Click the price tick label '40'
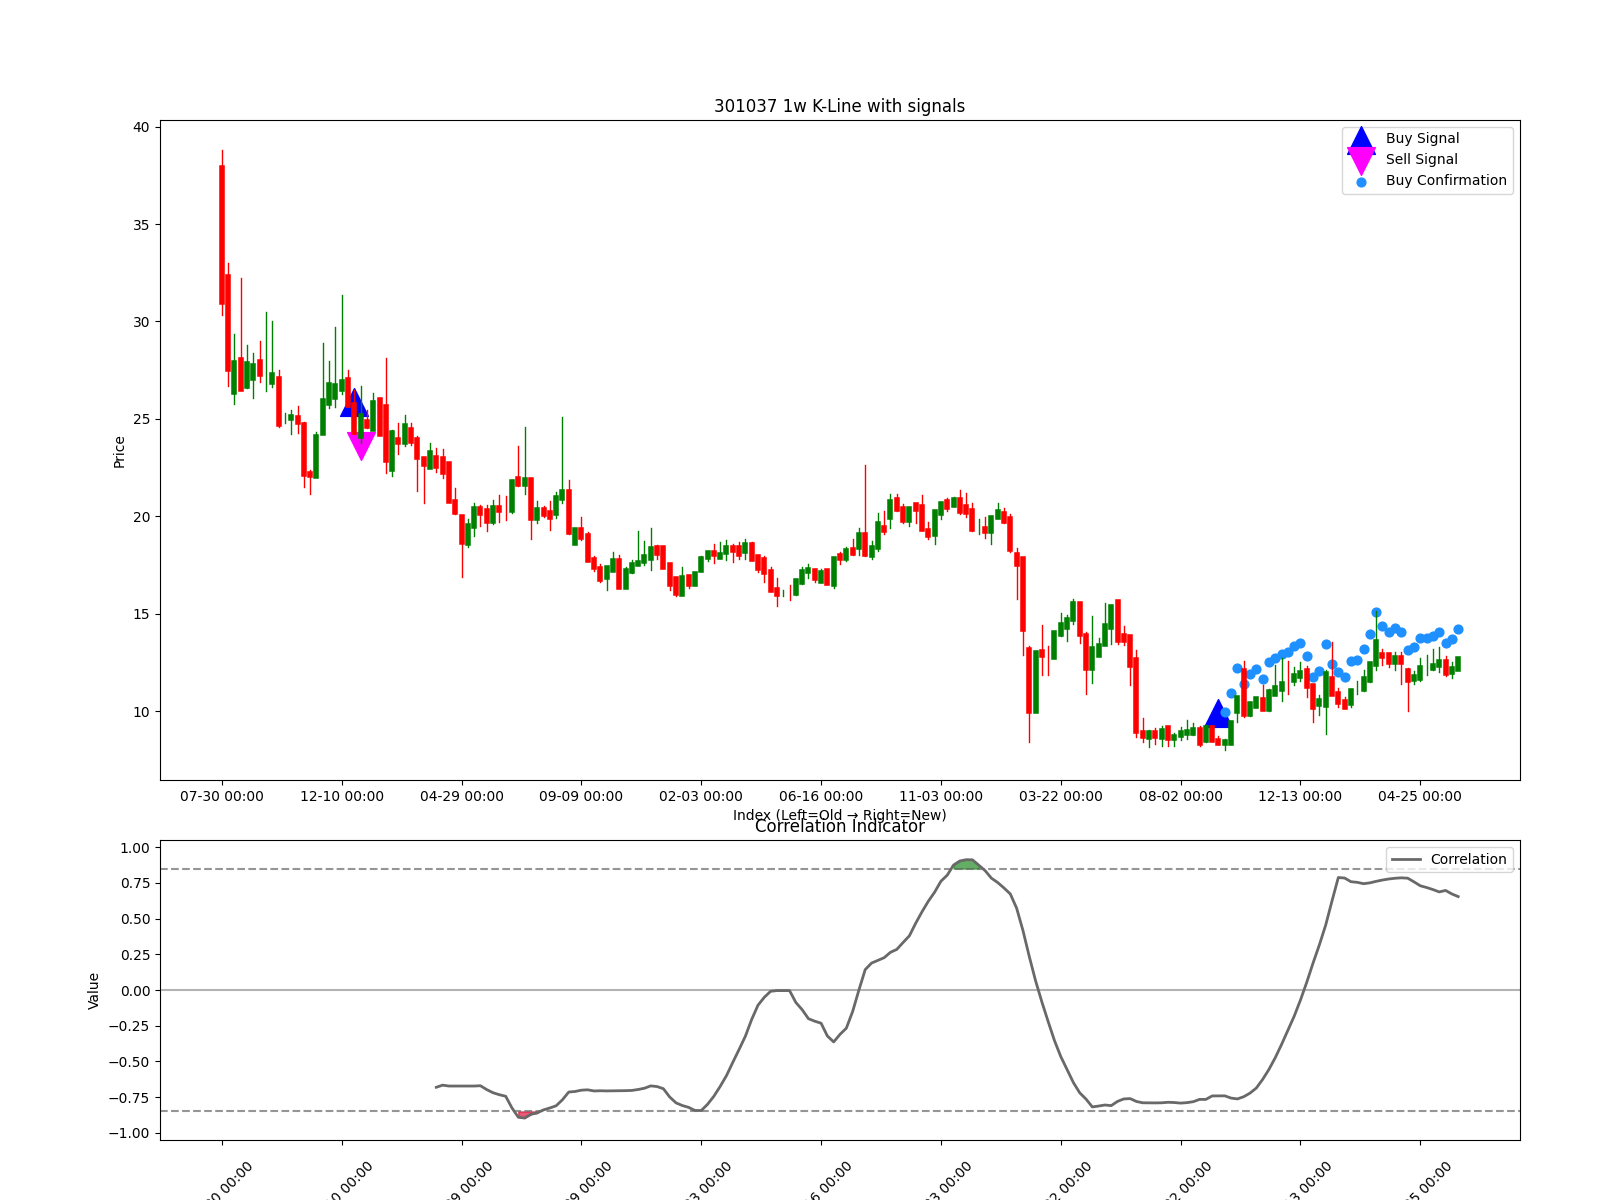Image resolution: width=1600 pixels, height=1200 pixels. (x=141, y=127)
